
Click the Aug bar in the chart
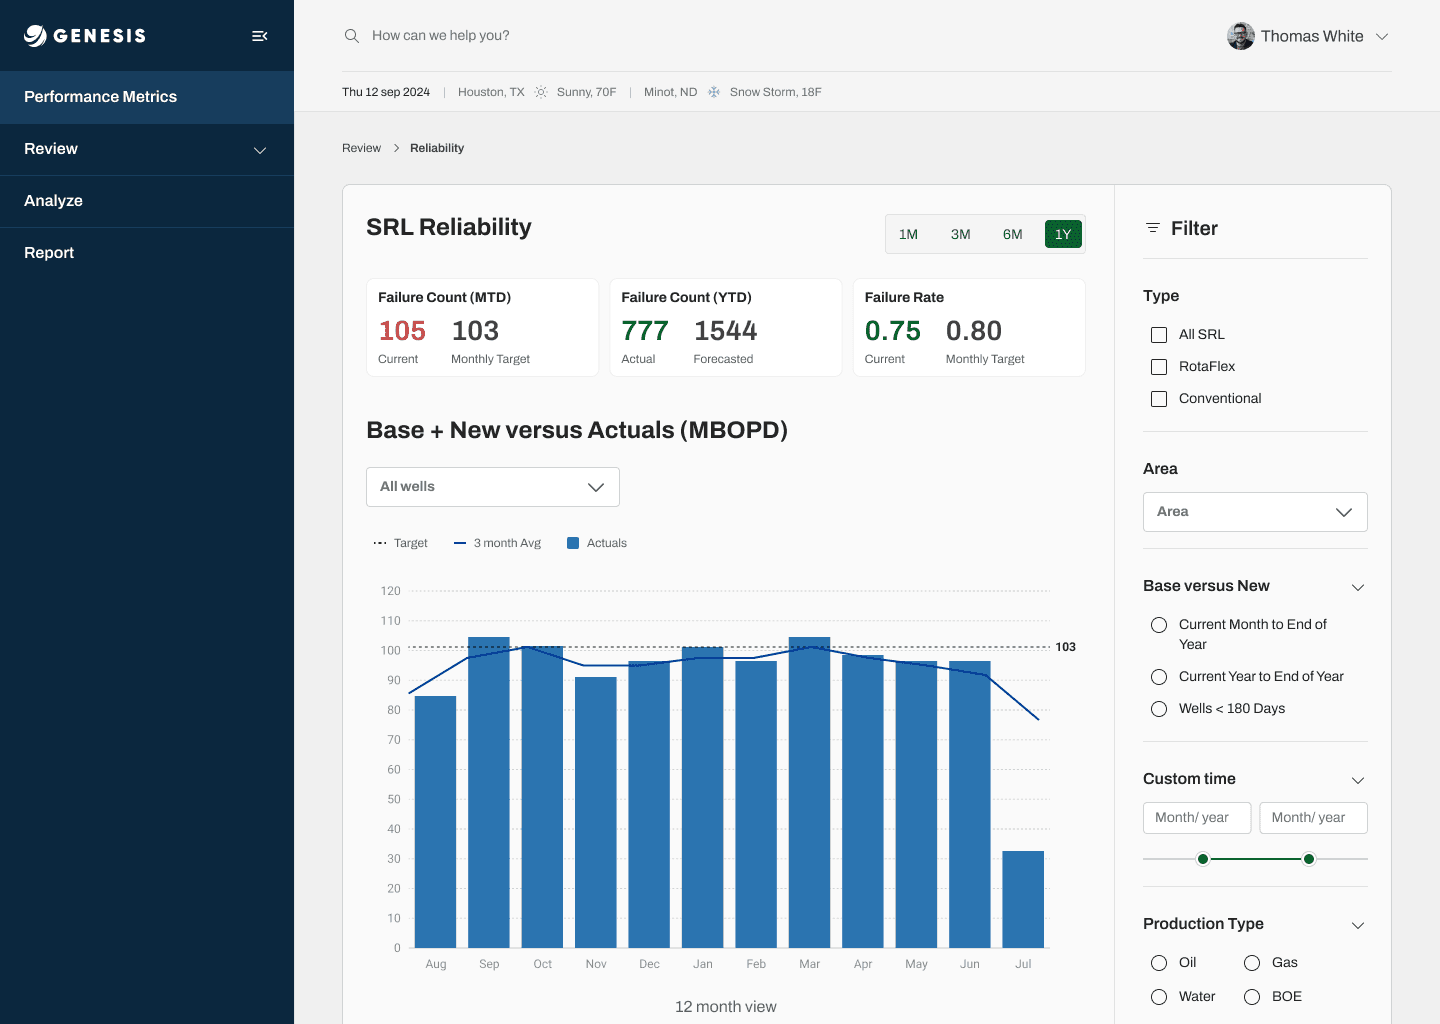click(435, 822)
